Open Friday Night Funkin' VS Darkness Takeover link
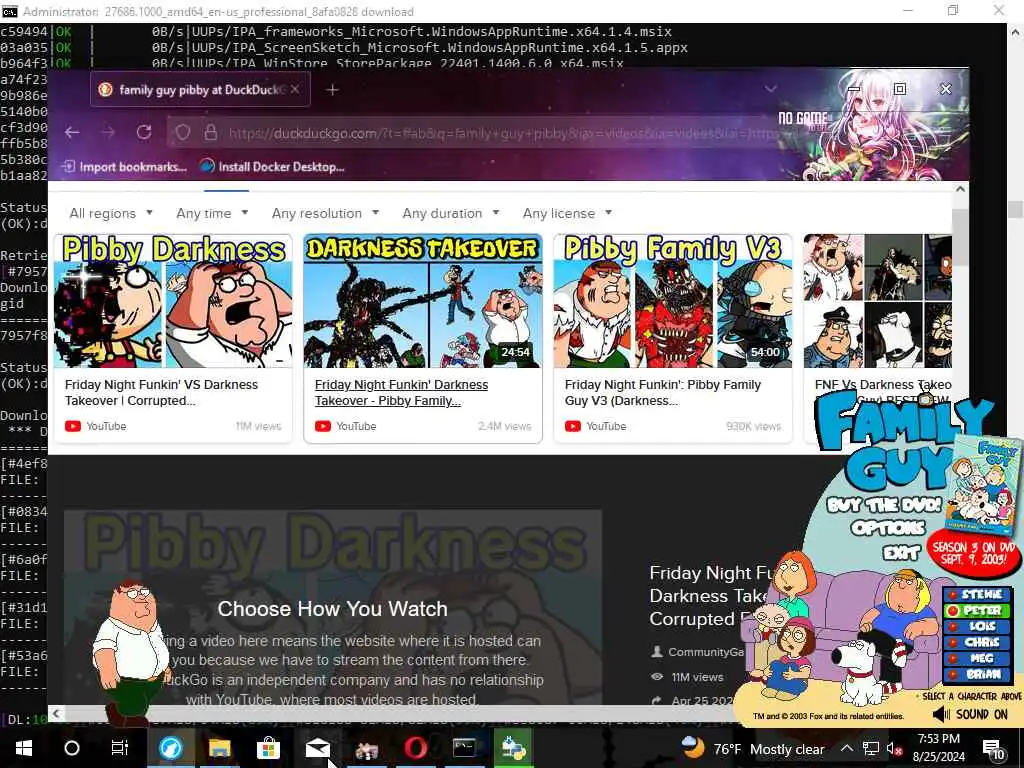 (x=161, y=392)
